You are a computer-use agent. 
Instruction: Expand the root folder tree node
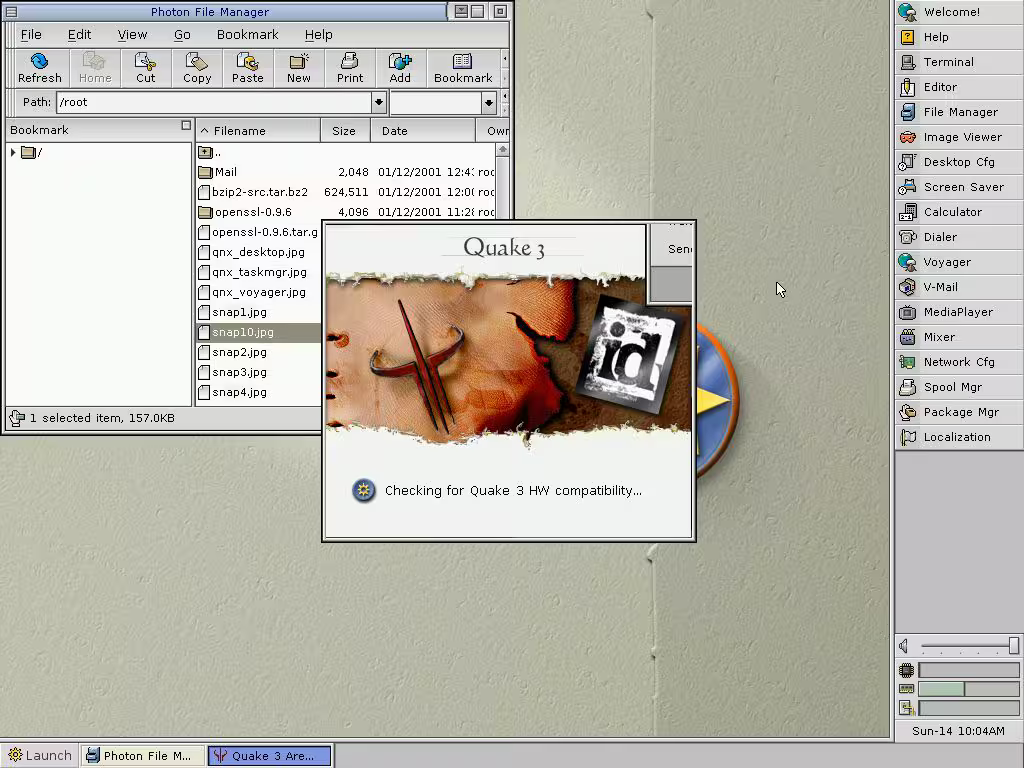[13, 153]
